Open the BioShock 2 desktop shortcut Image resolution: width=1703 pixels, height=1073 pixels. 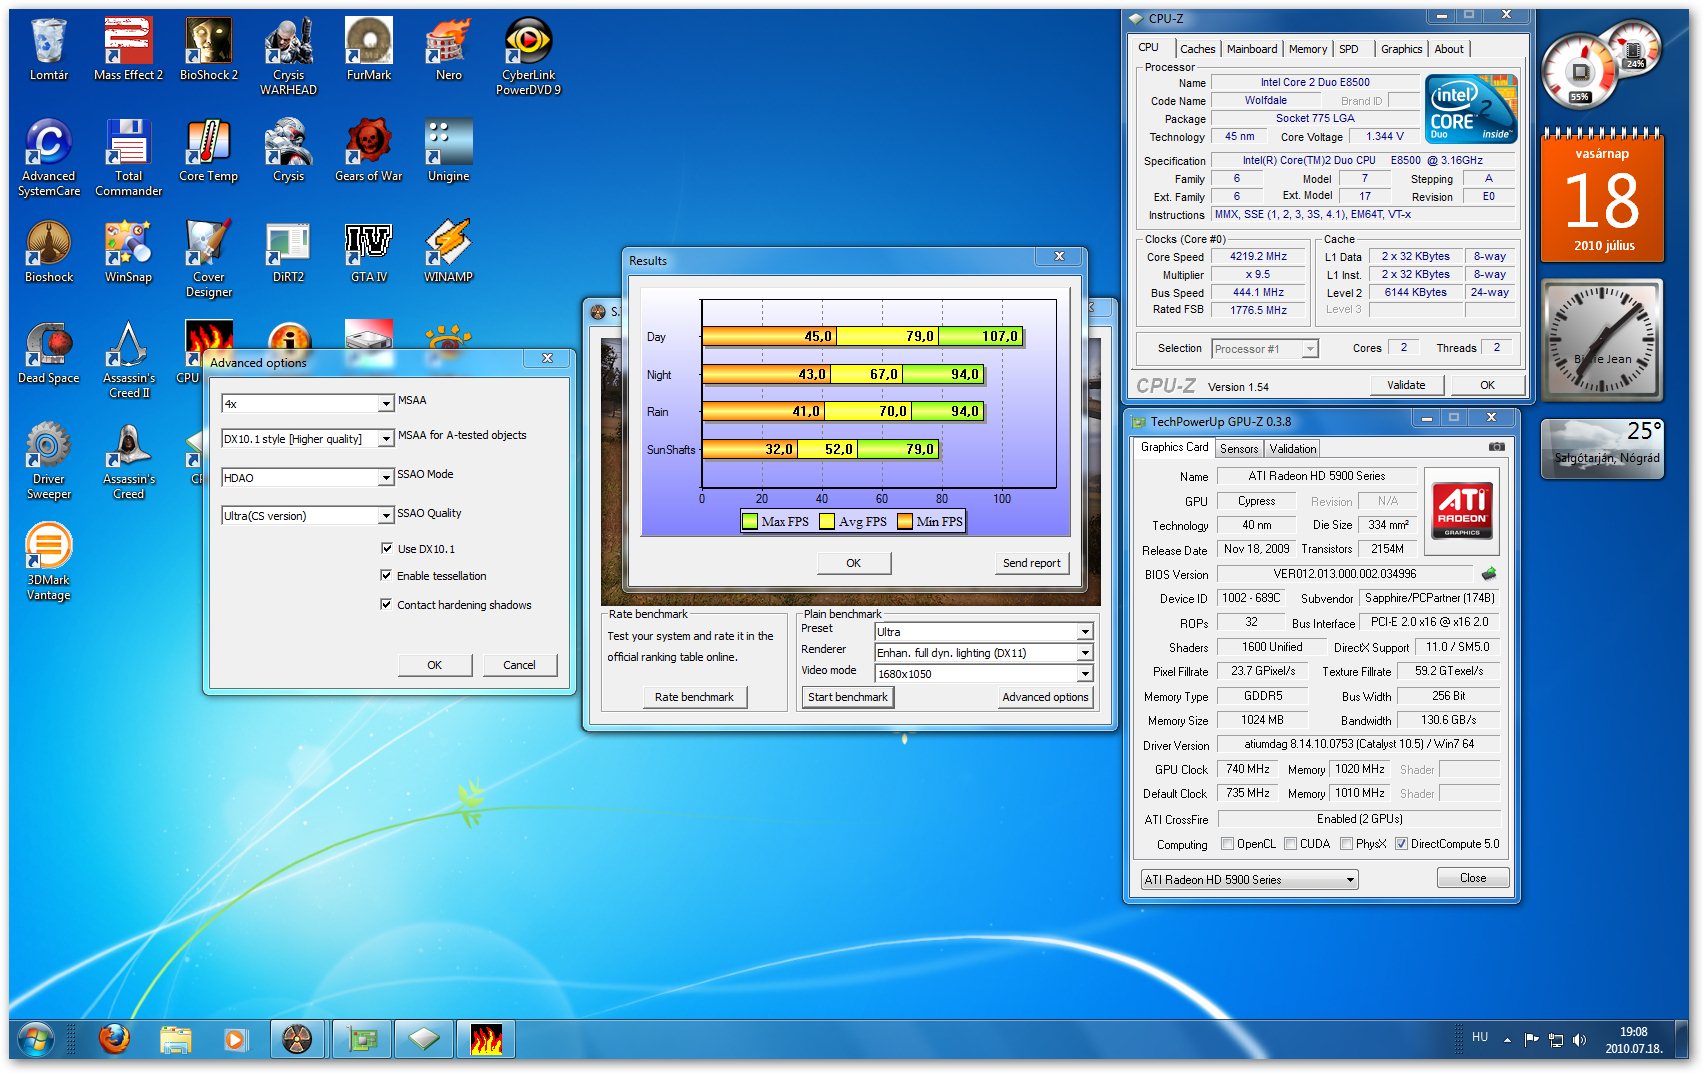coord(208,50)
